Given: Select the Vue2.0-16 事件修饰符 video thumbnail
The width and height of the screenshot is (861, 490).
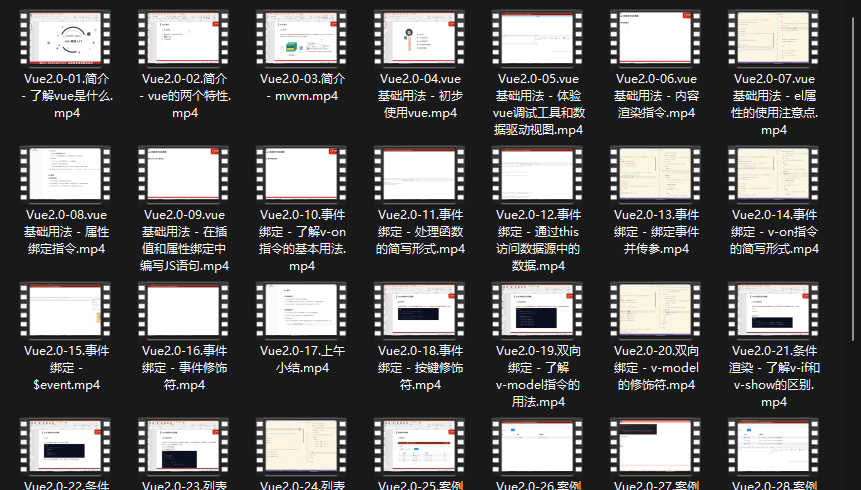Looking at the screenshot, I should pyautogui.click(x=185, y=309).
